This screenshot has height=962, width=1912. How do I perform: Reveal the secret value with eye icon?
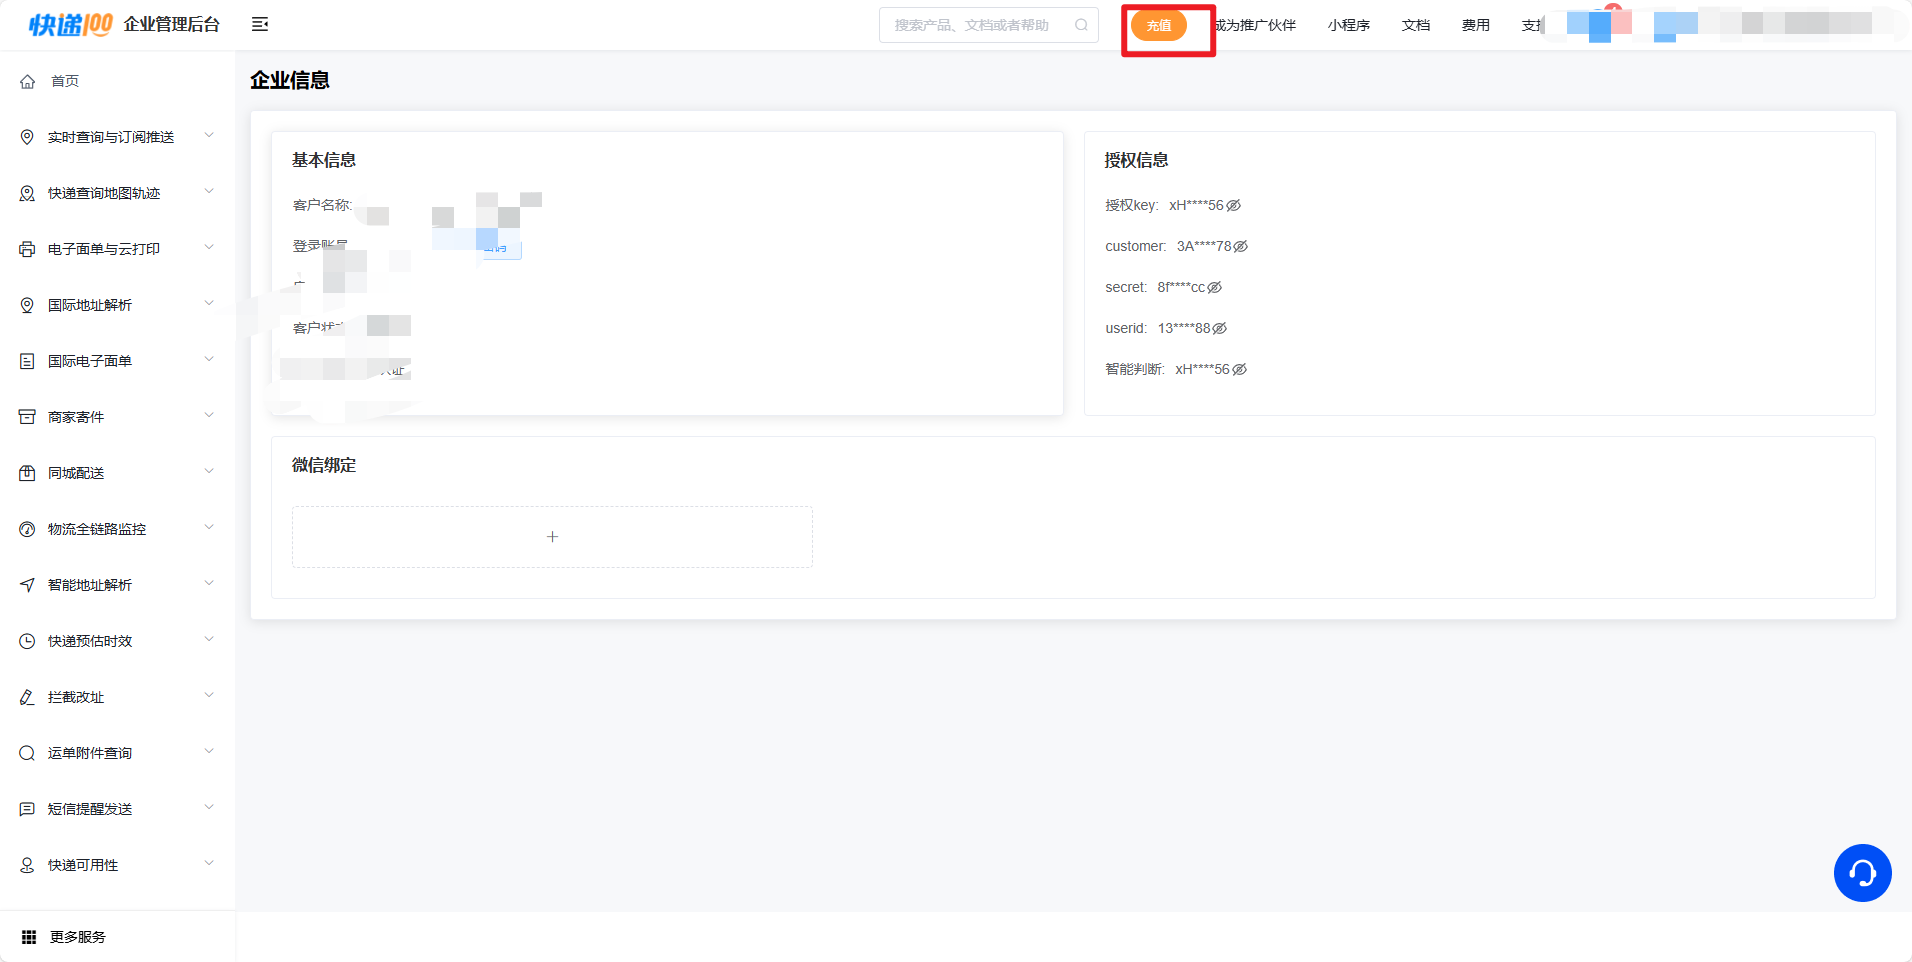pos(1215,287)
